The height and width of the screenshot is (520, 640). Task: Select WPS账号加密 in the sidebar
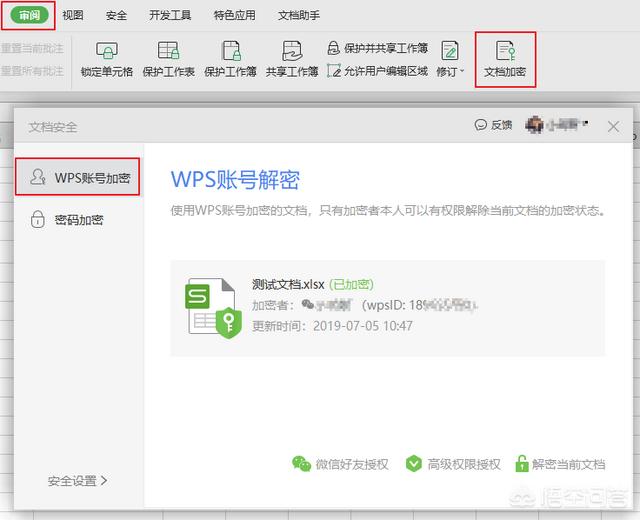click(x=78, y=177)
